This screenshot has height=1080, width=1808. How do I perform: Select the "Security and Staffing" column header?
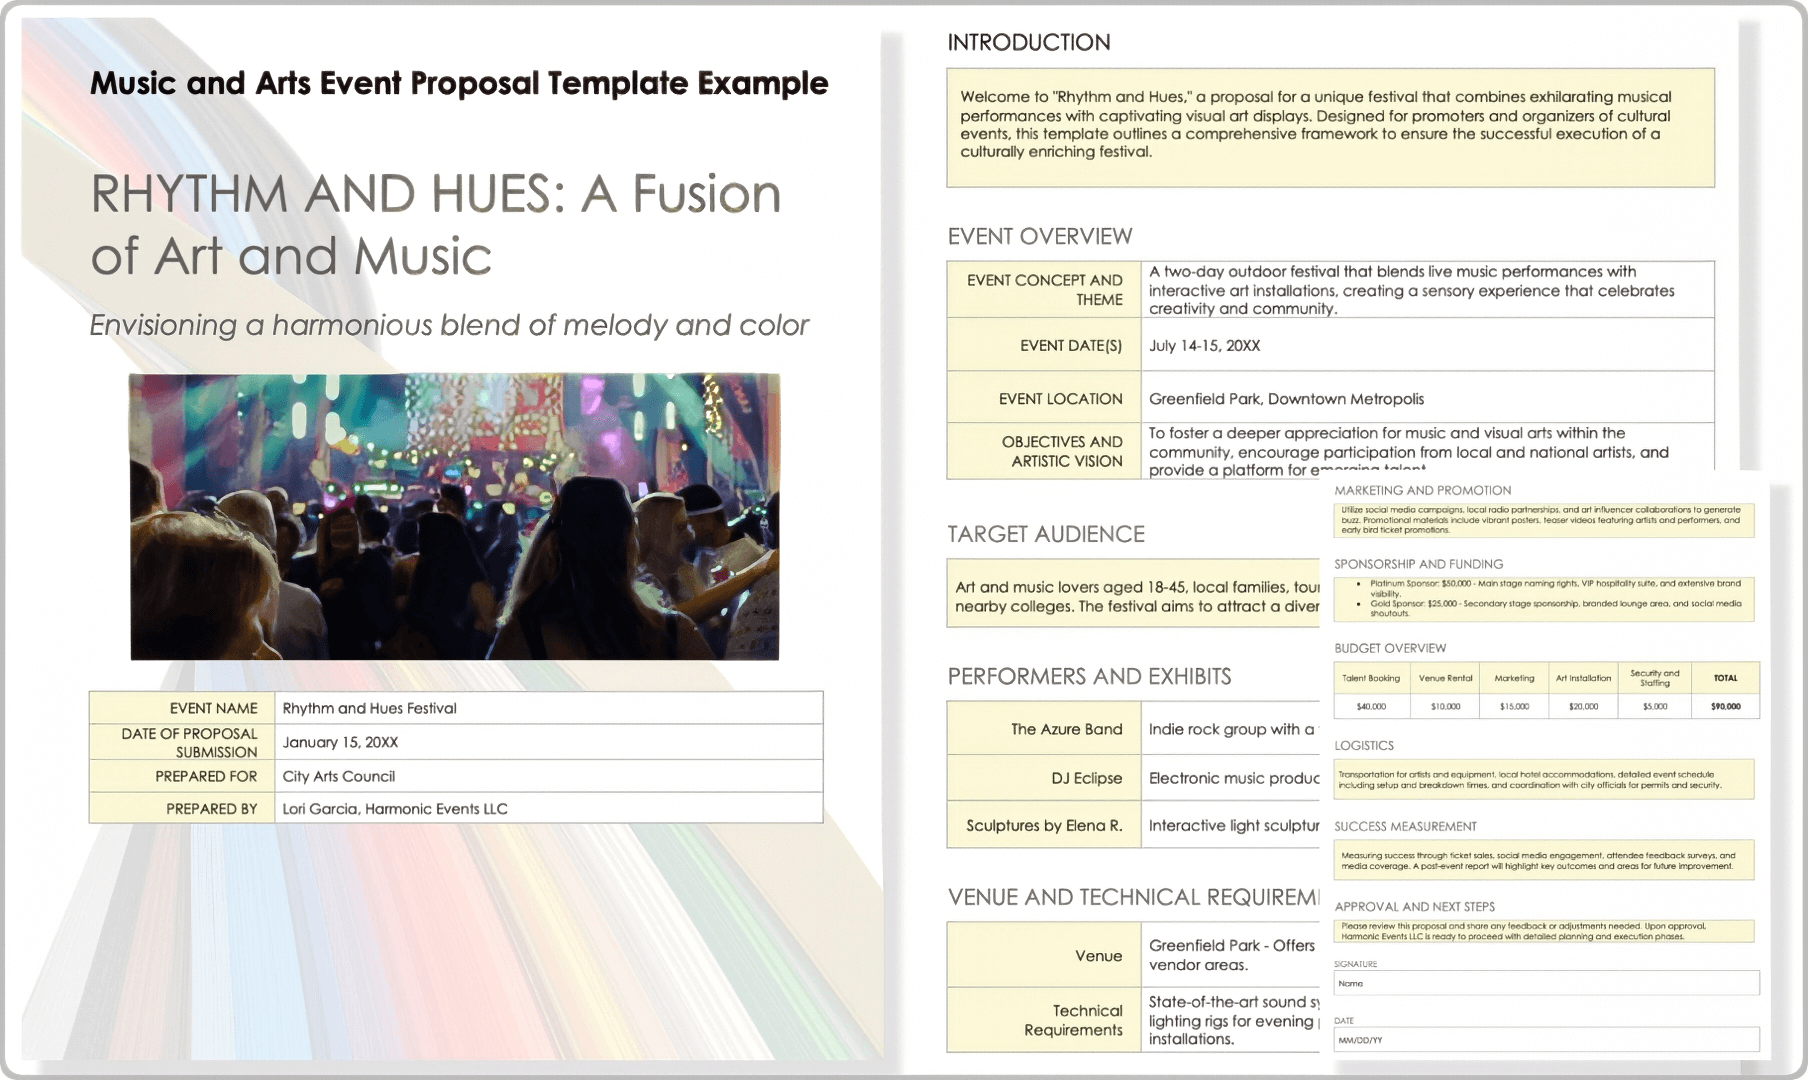point(1655,678)
